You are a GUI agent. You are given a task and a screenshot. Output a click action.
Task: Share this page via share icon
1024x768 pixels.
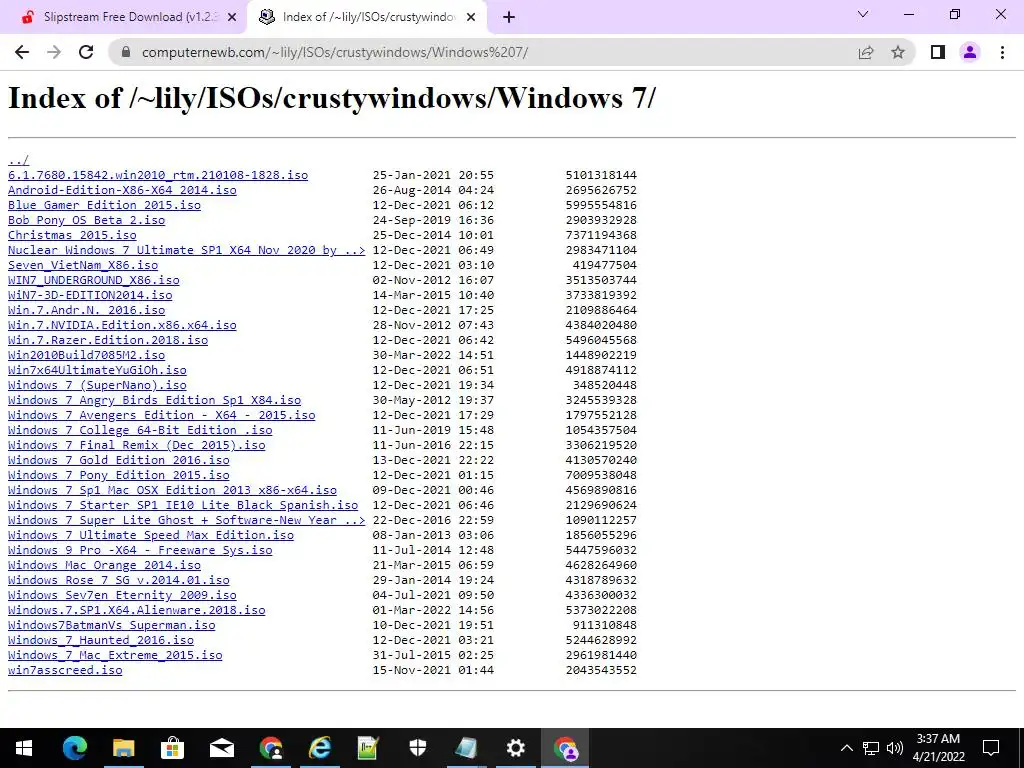[866, 52]
